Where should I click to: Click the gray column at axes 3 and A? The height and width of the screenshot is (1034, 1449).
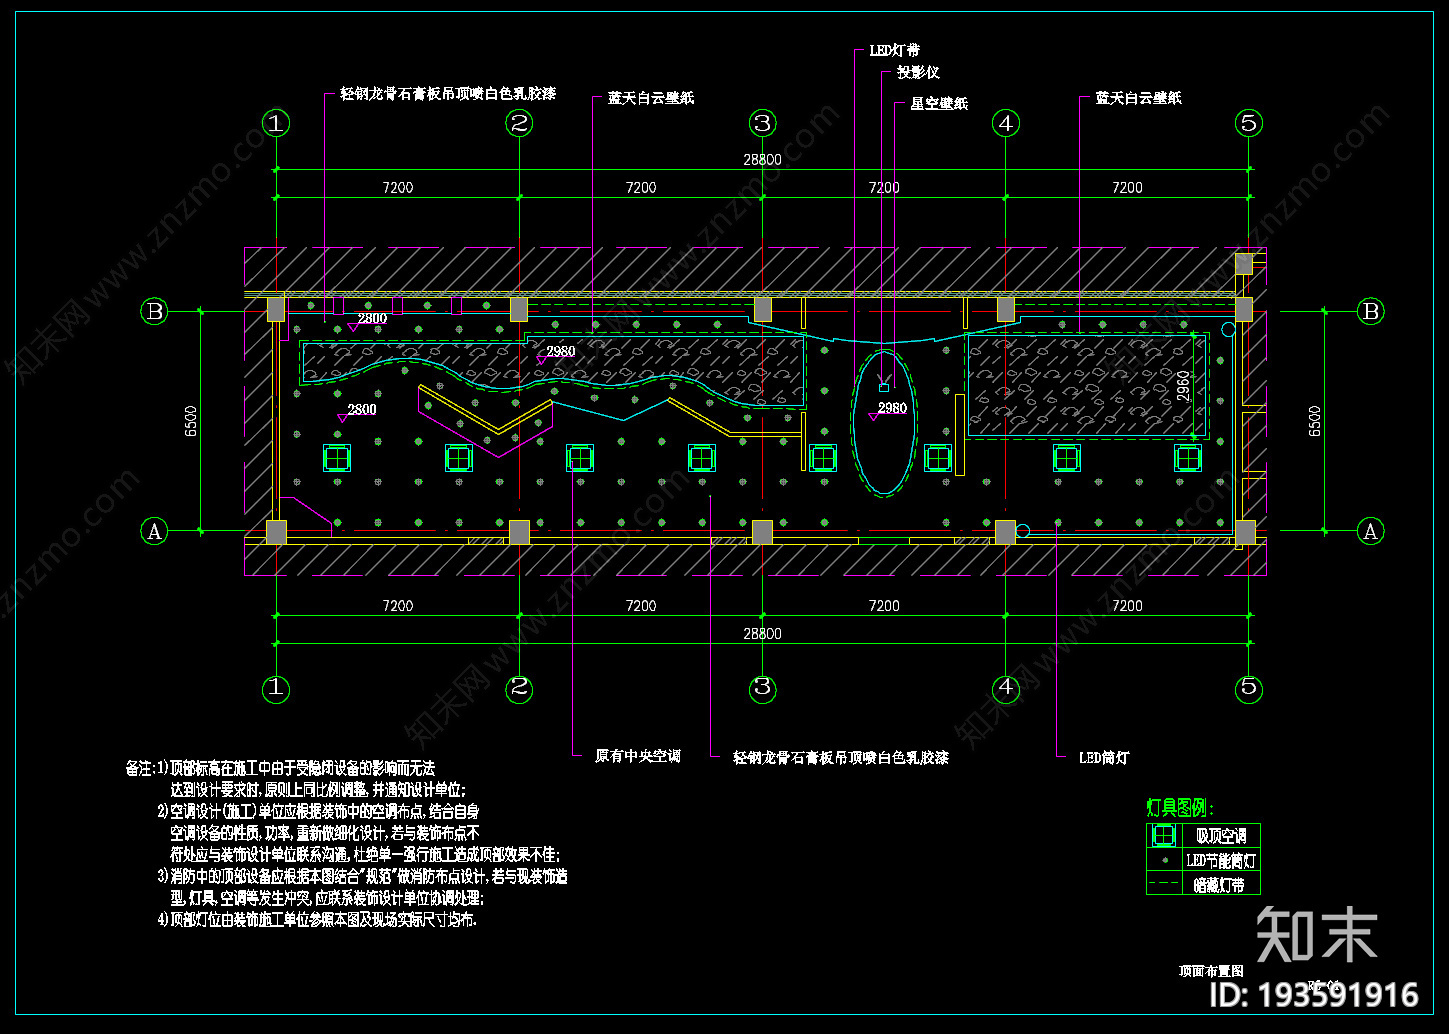762,532
